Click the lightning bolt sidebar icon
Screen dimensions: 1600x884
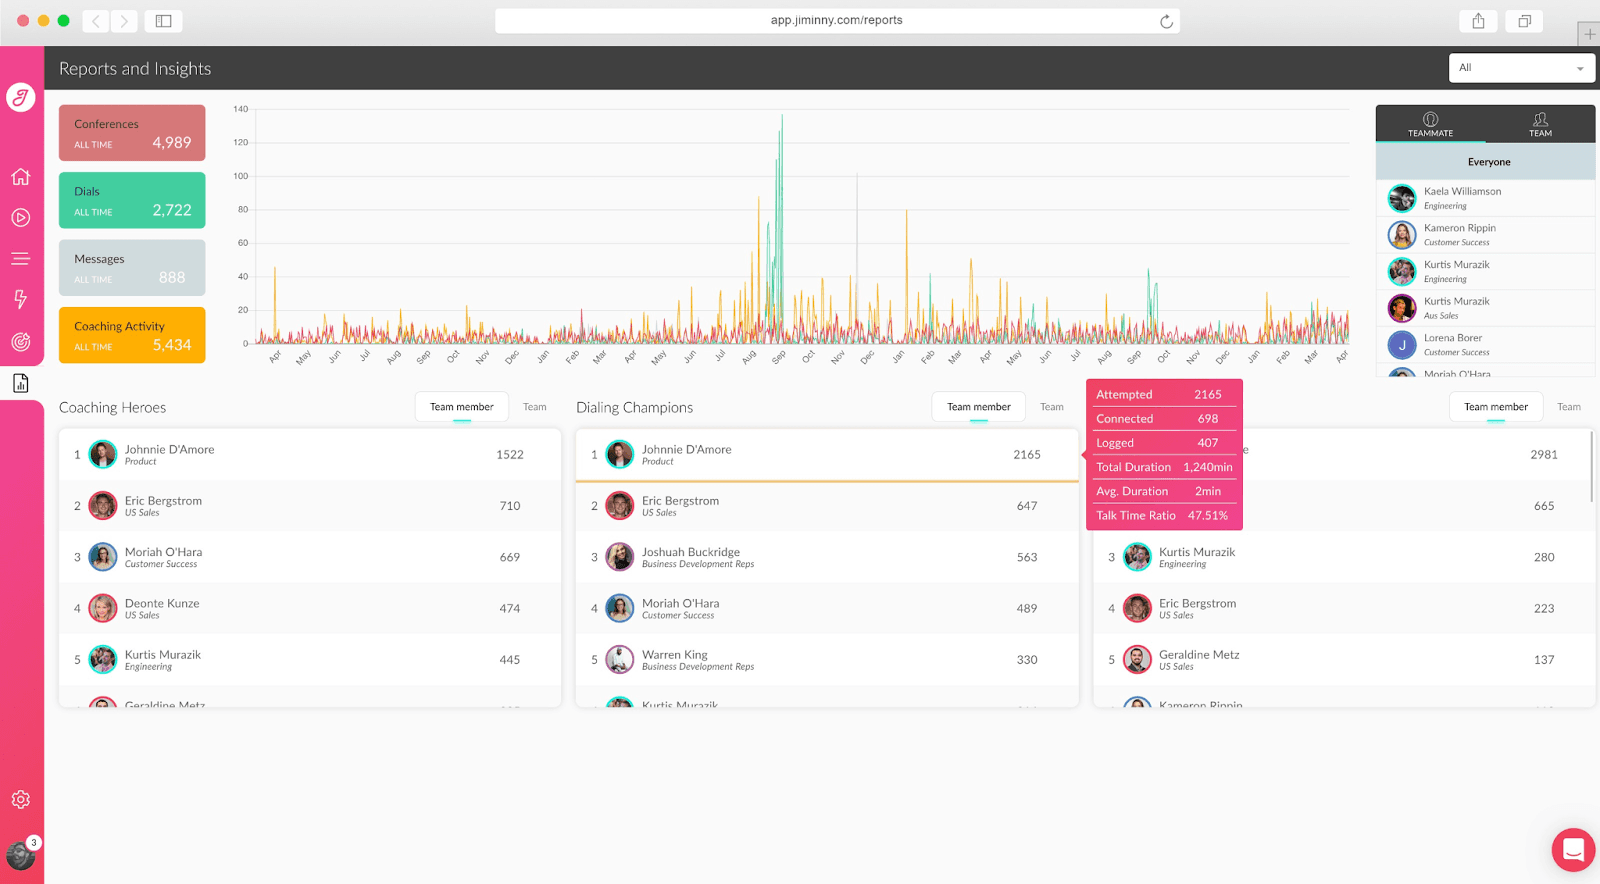coord(20,299)
